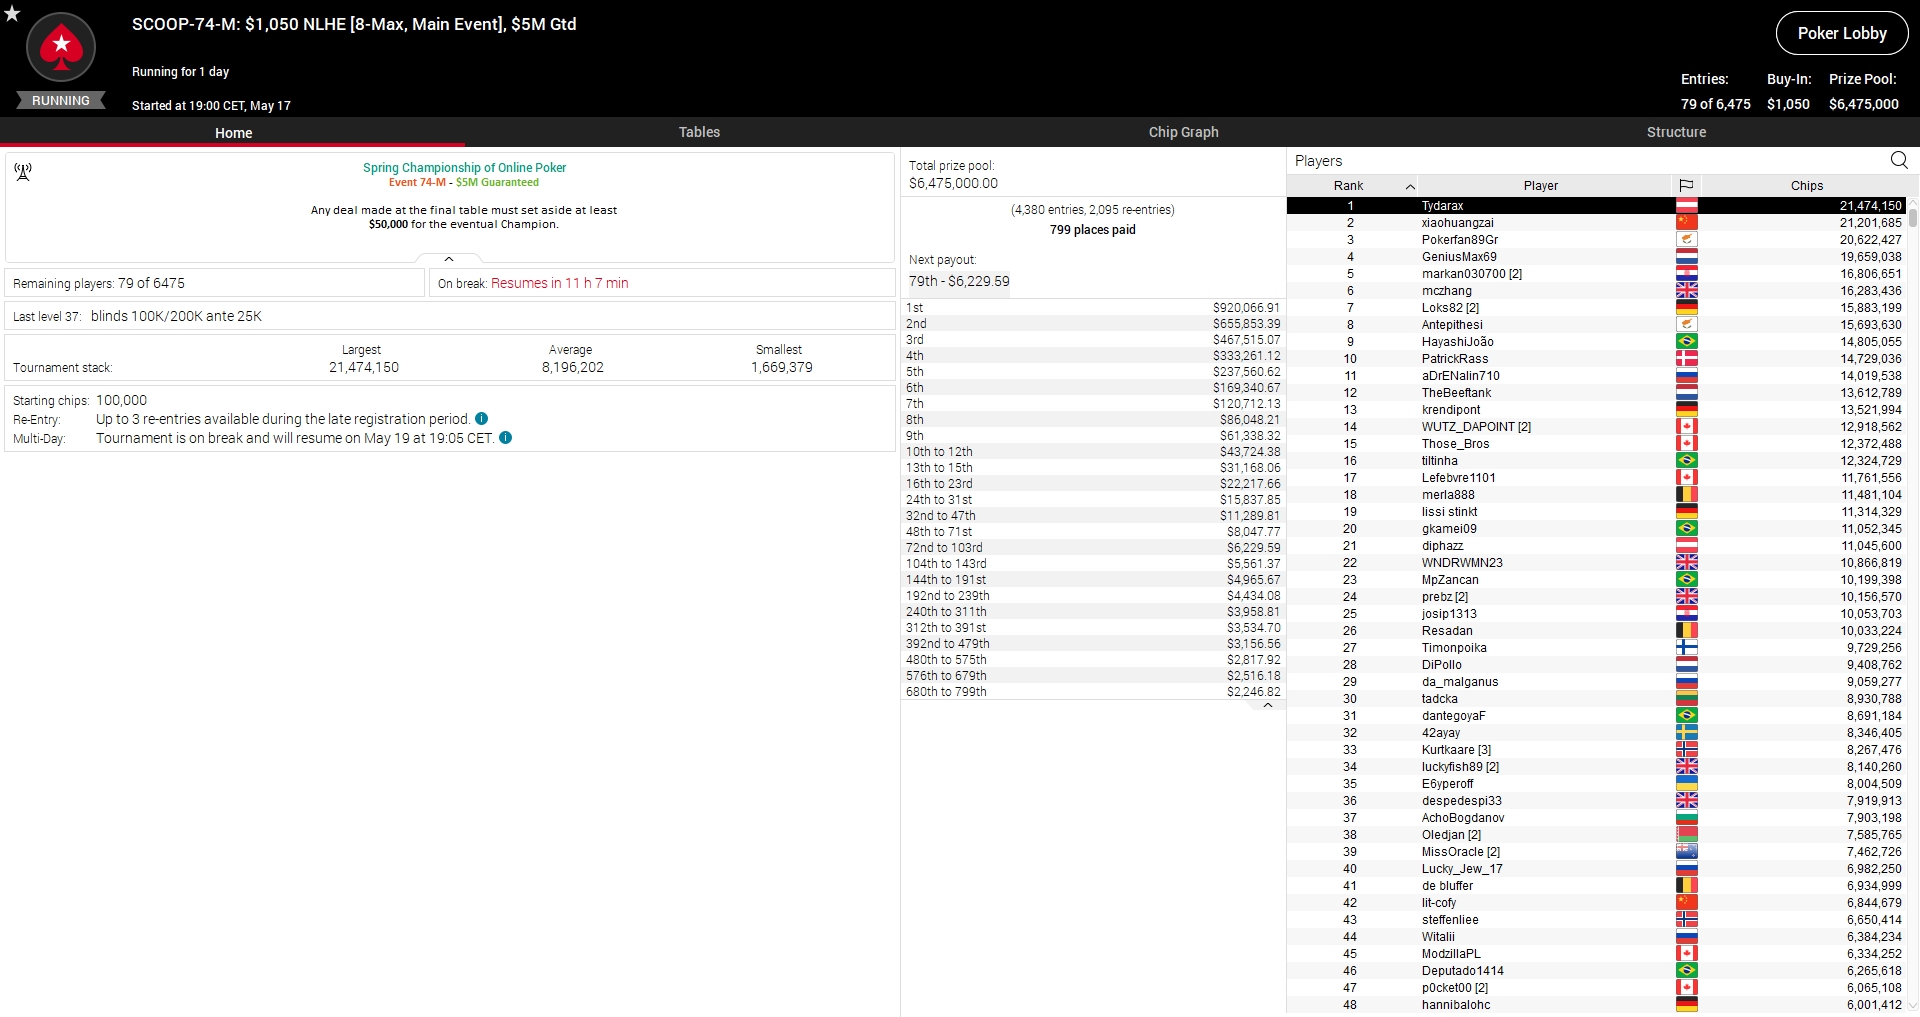Select player TheBeeftank
This screenshot has height=1017, width=1920.
1596,393
